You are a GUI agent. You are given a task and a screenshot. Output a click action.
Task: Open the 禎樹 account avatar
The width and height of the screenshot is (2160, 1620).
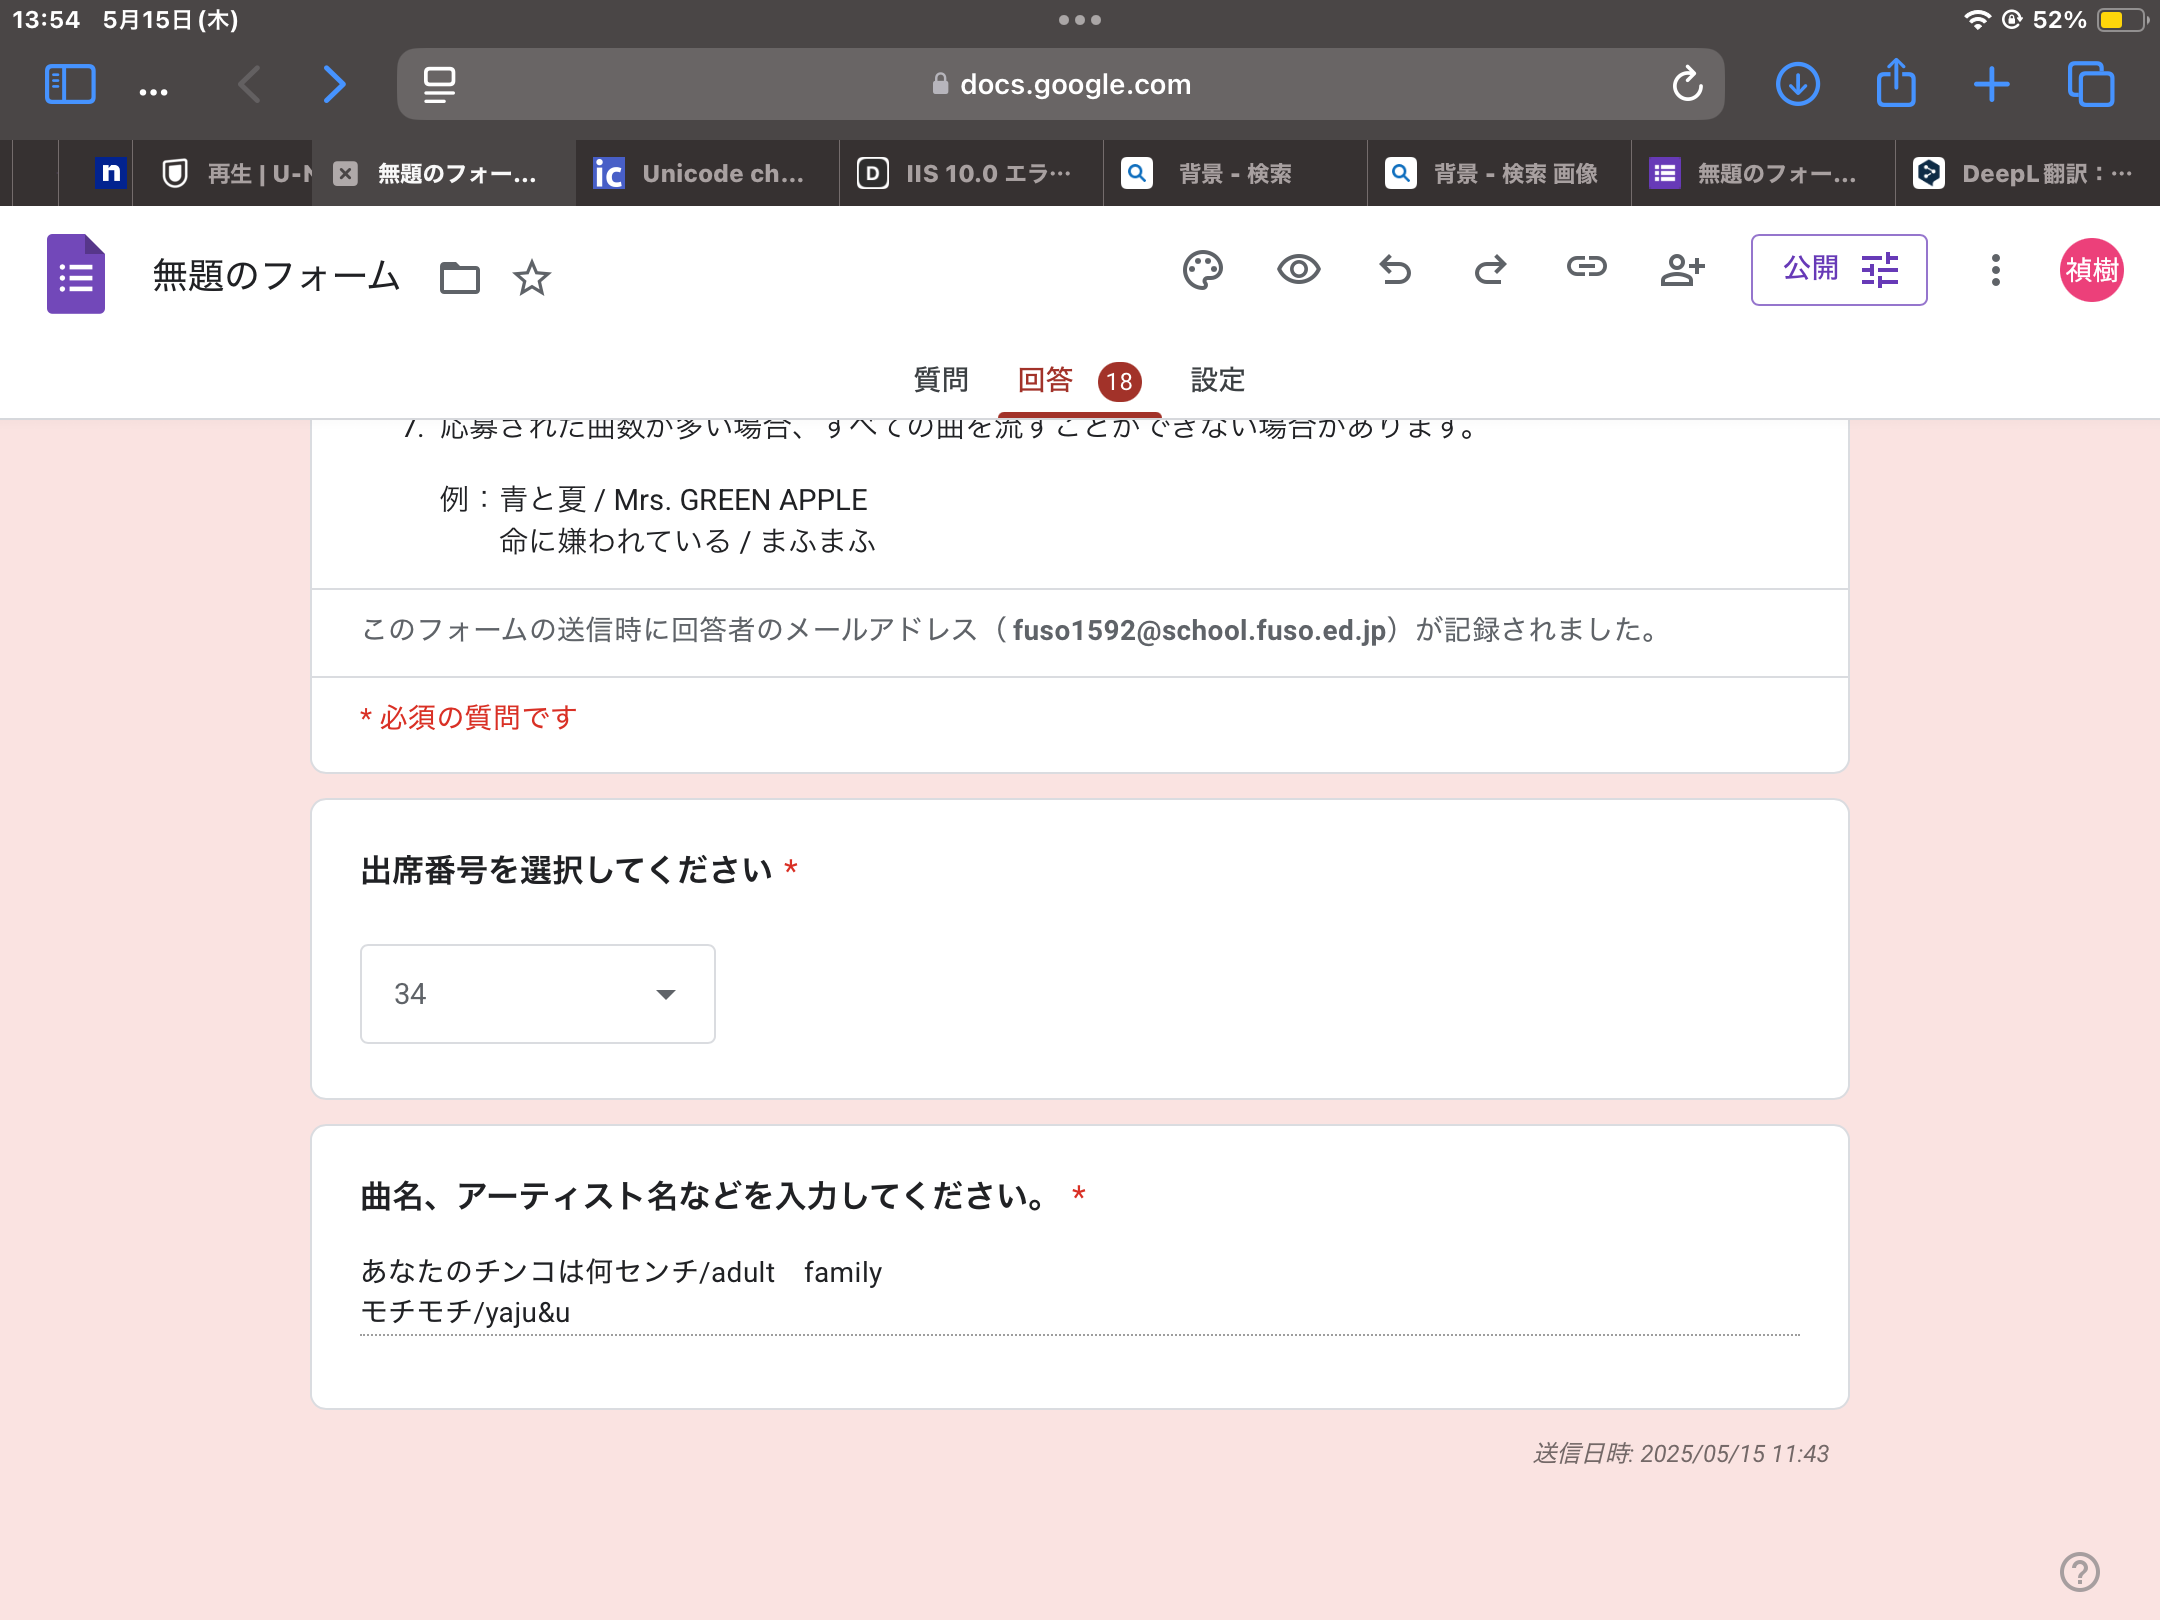pyautogui.click(x=2091, y=270)
